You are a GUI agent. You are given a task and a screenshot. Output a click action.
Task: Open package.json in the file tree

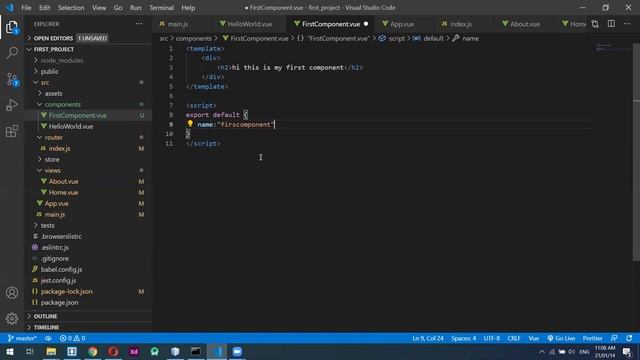pos(89,302)
